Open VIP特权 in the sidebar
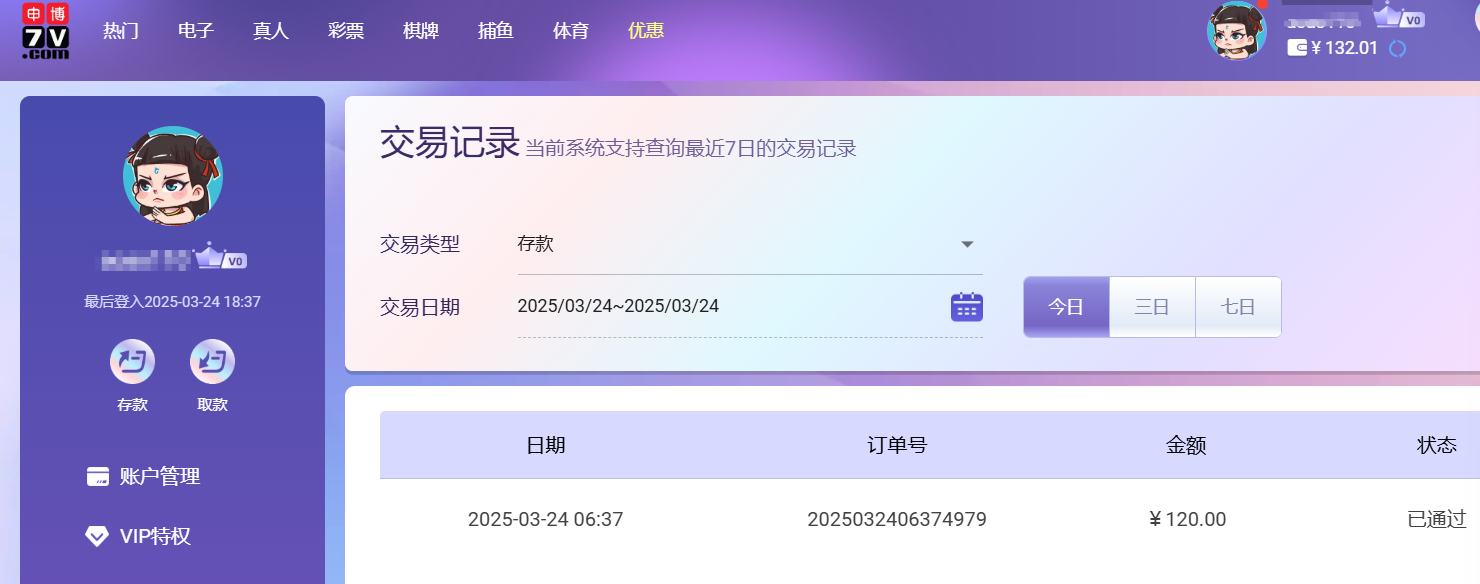This screenshot has height=584, width=1480. [154, 537]
